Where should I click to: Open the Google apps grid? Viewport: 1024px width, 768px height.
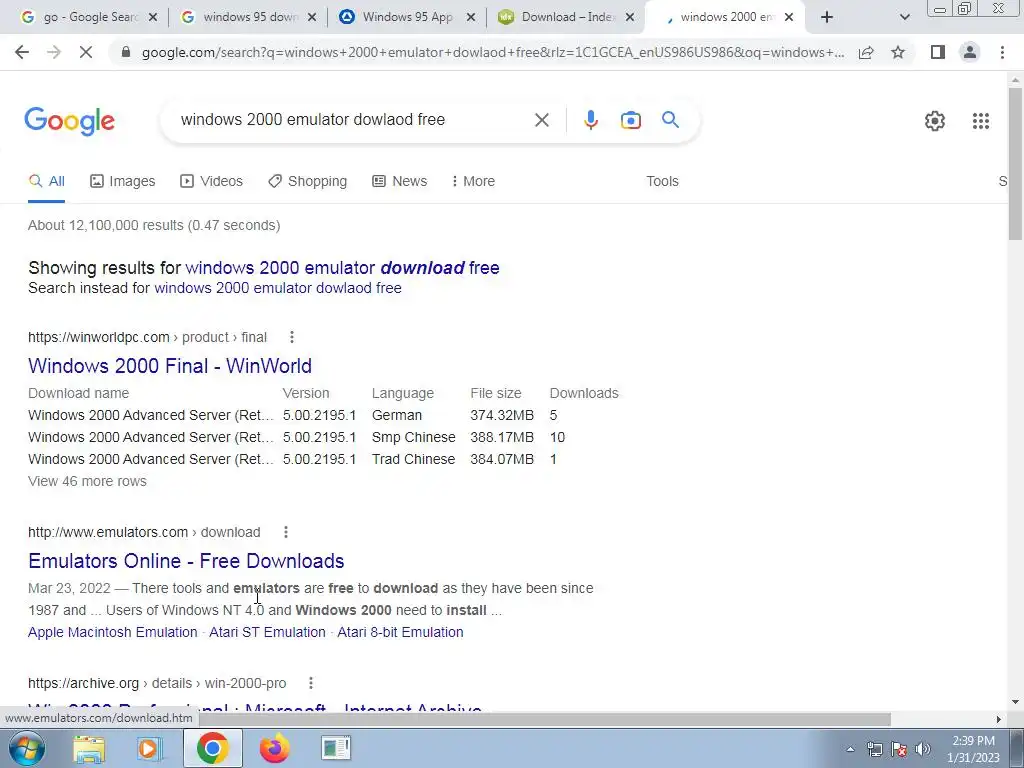[x=980, y=121]
